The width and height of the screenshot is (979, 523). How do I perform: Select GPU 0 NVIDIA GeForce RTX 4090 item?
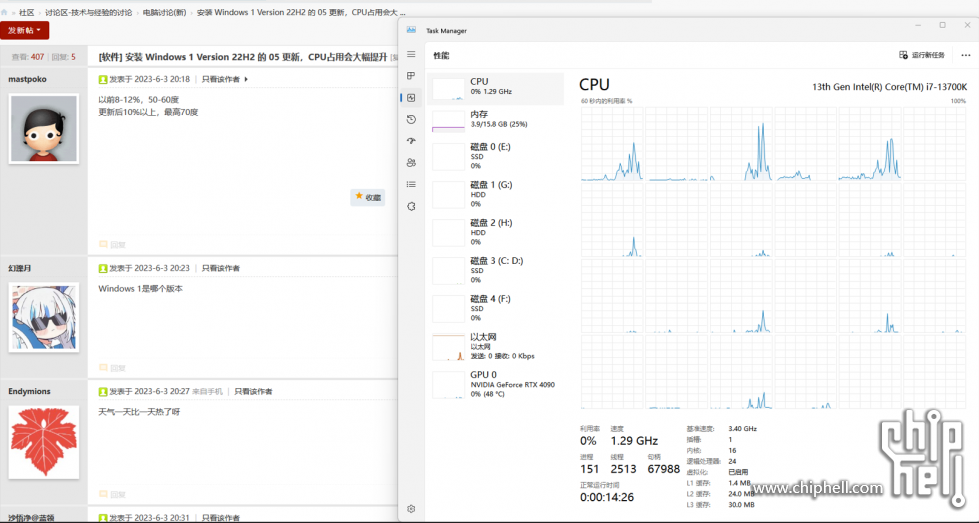[x=496, y=384]
